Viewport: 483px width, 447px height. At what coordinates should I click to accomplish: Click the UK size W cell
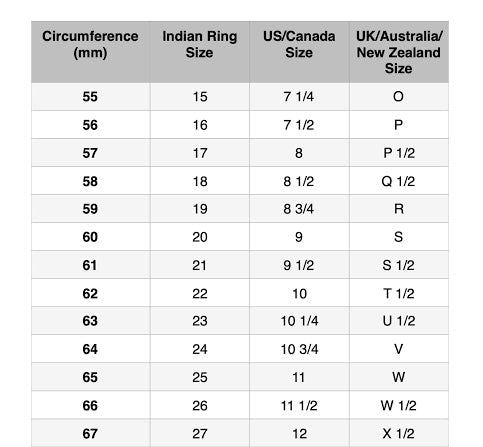pyautogui.click(x=399, y=377)
